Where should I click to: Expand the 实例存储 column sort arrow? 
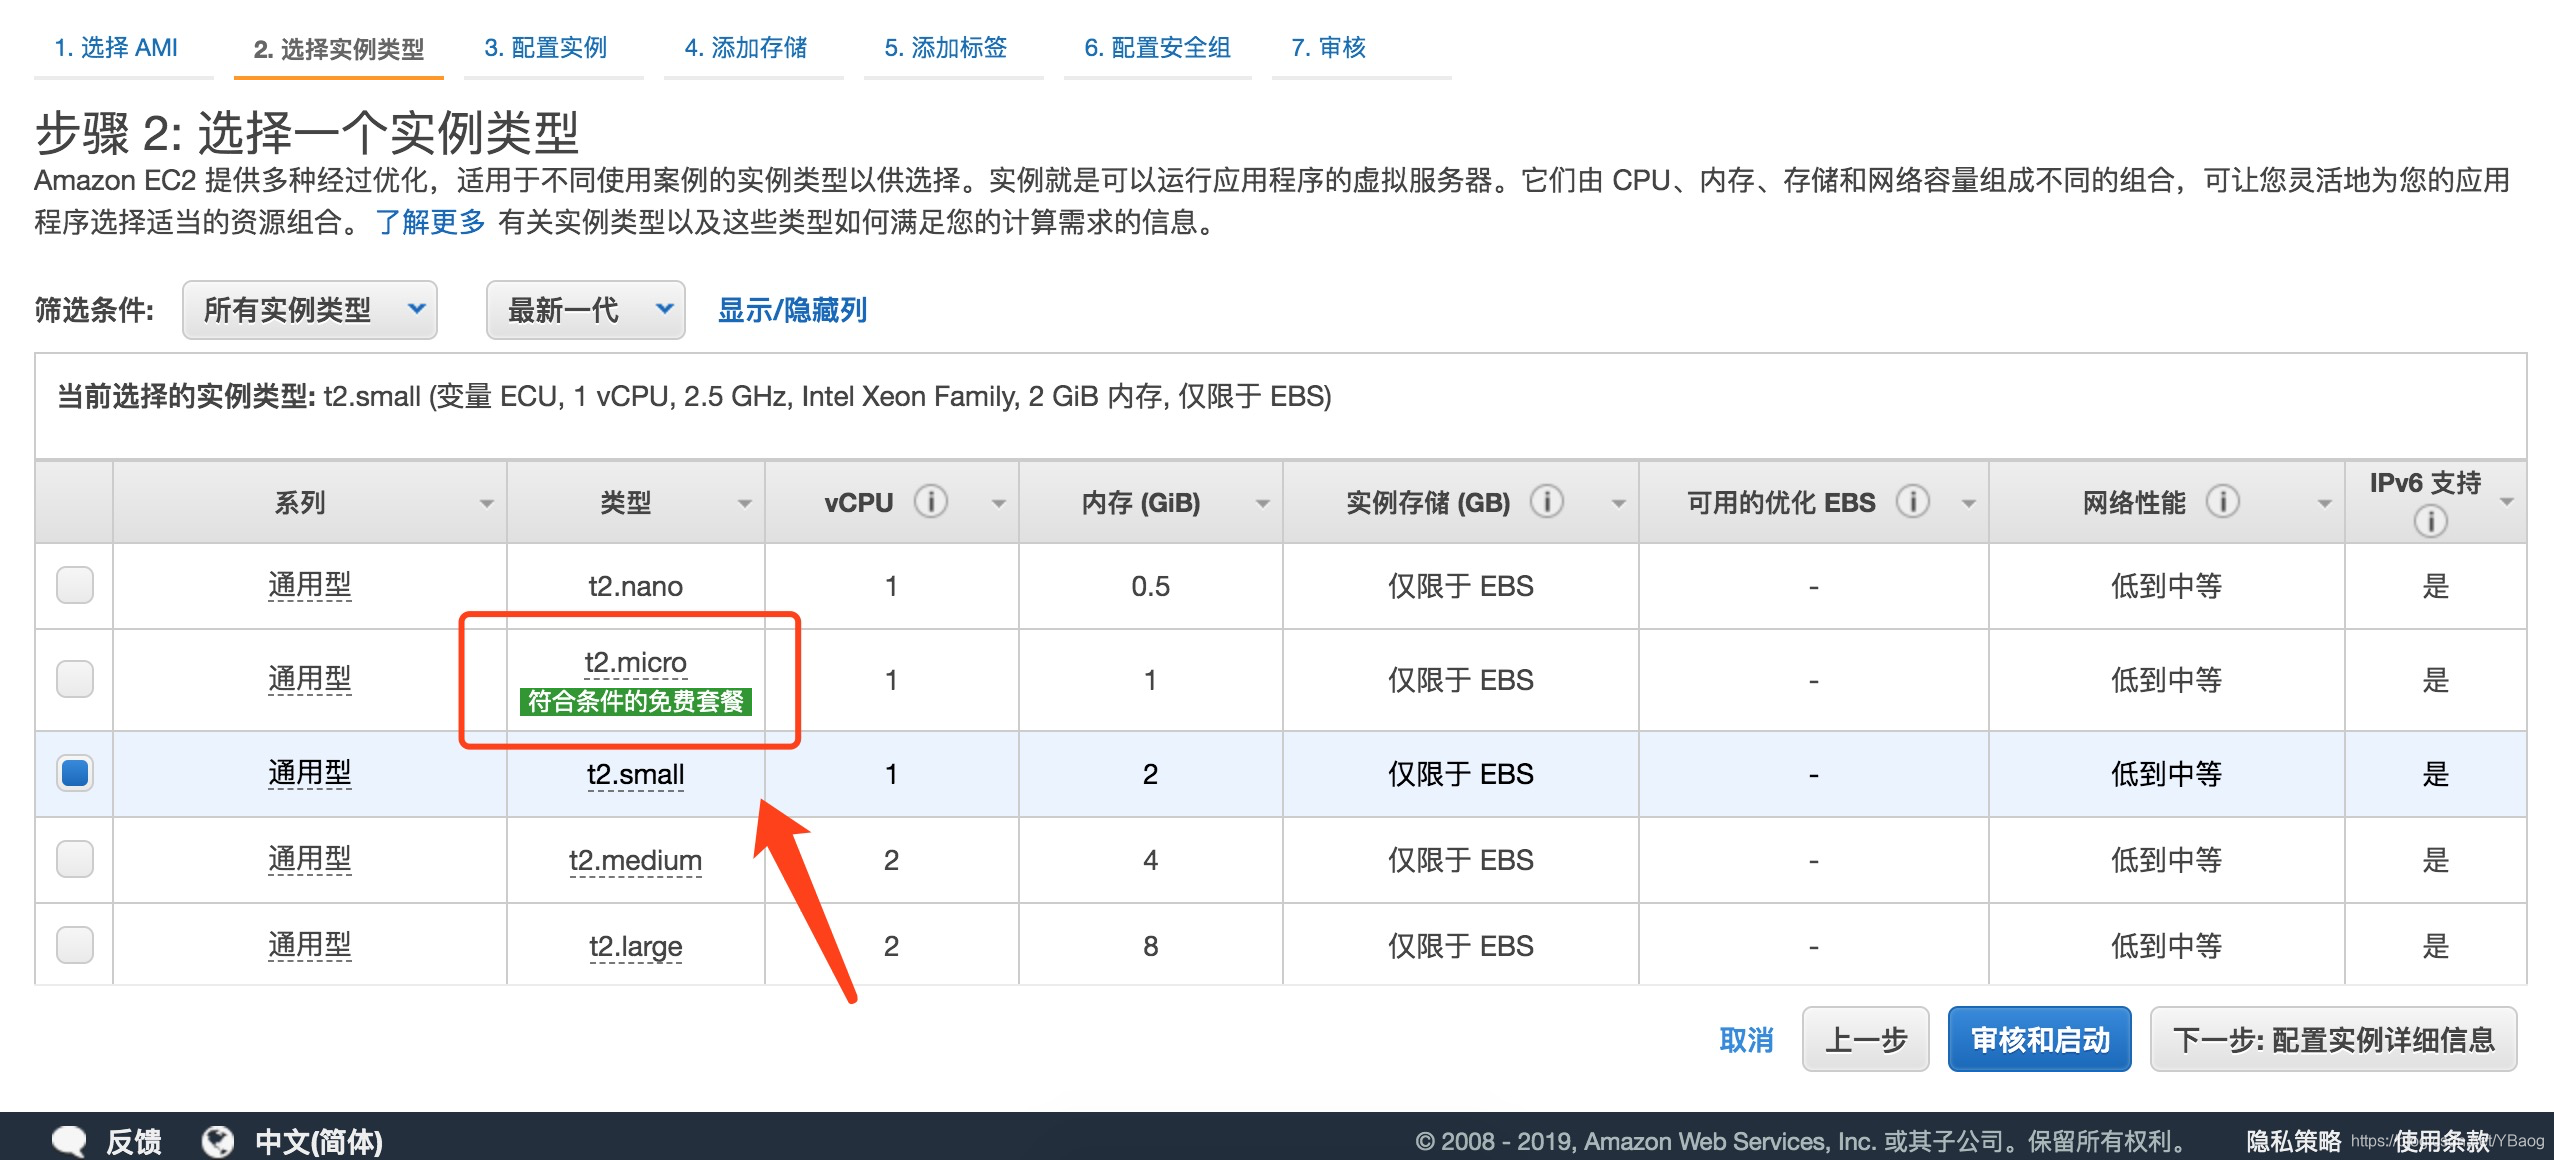[x=1618, y=503]
